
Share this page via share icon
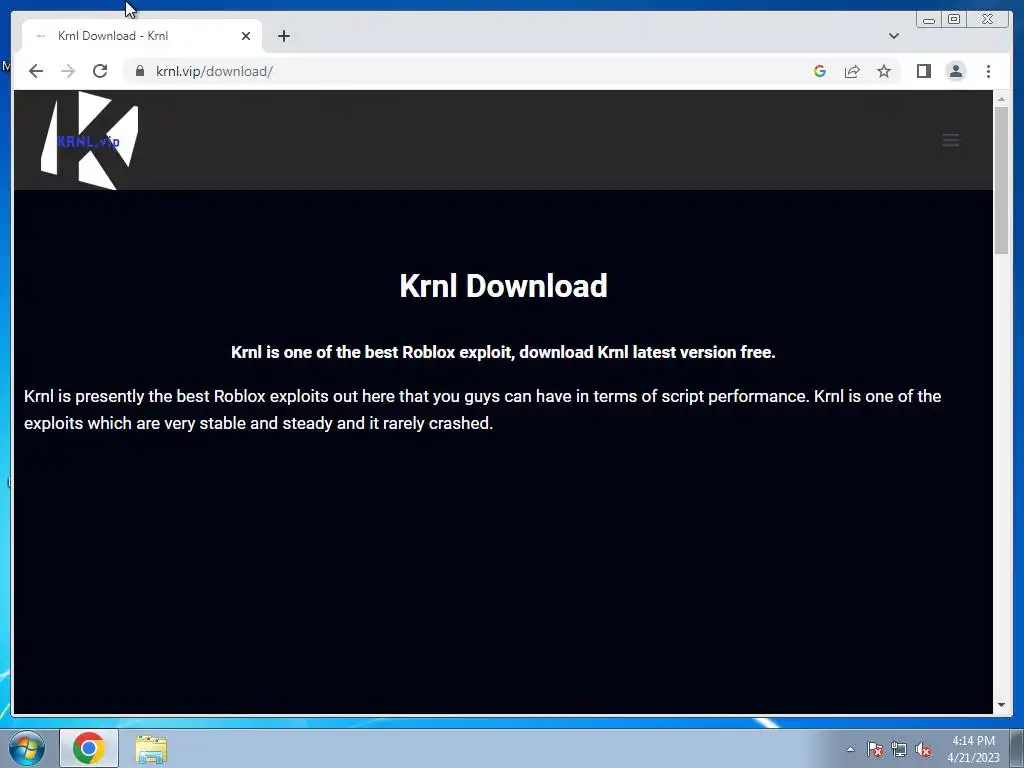click(x=852, y=71)
